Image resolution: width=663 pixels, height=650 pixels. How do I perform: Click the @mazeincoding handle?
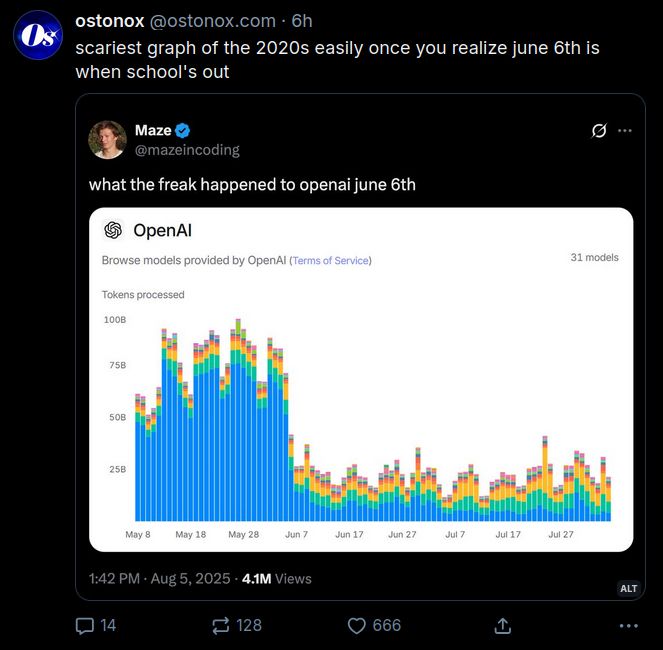point(187,150)
